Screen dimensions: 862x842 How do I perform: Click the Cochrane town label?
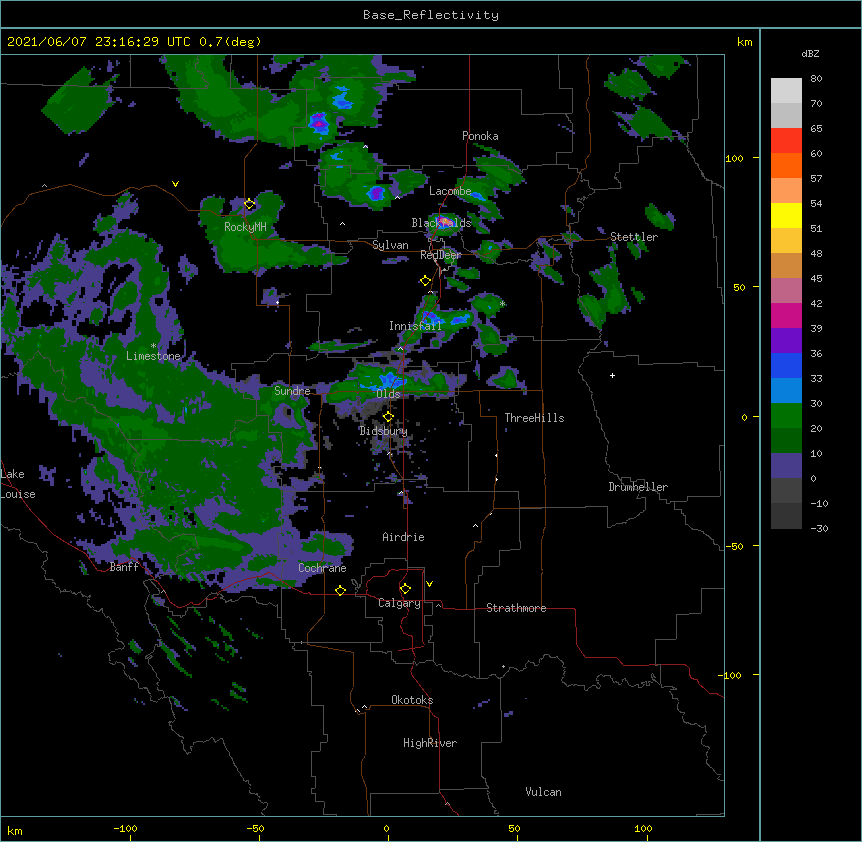pyautogui.click(x=322, y=568)
